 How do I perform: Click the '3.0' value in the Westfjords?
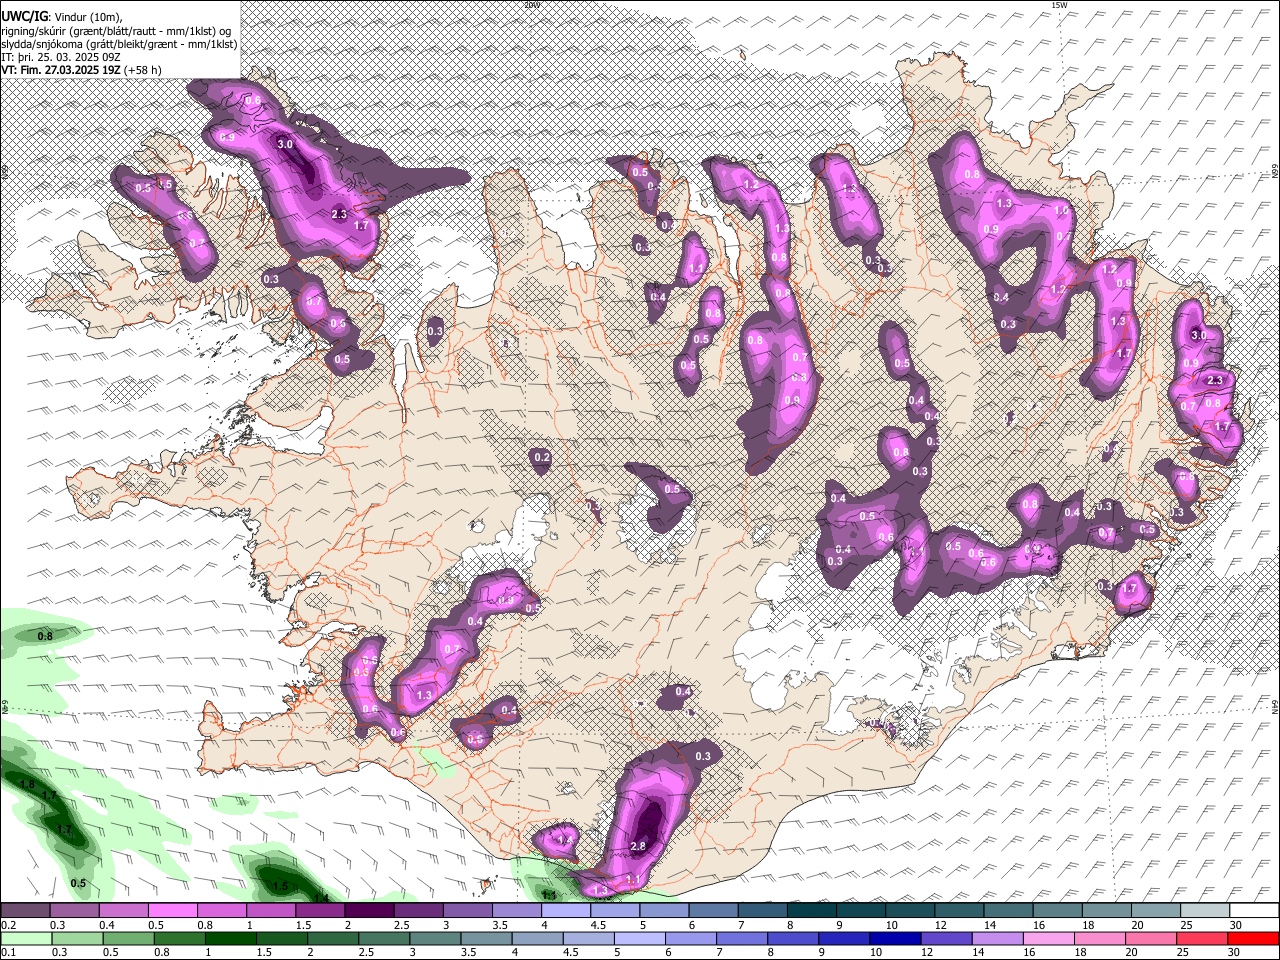pyautogui.click(x=285, y=144)
